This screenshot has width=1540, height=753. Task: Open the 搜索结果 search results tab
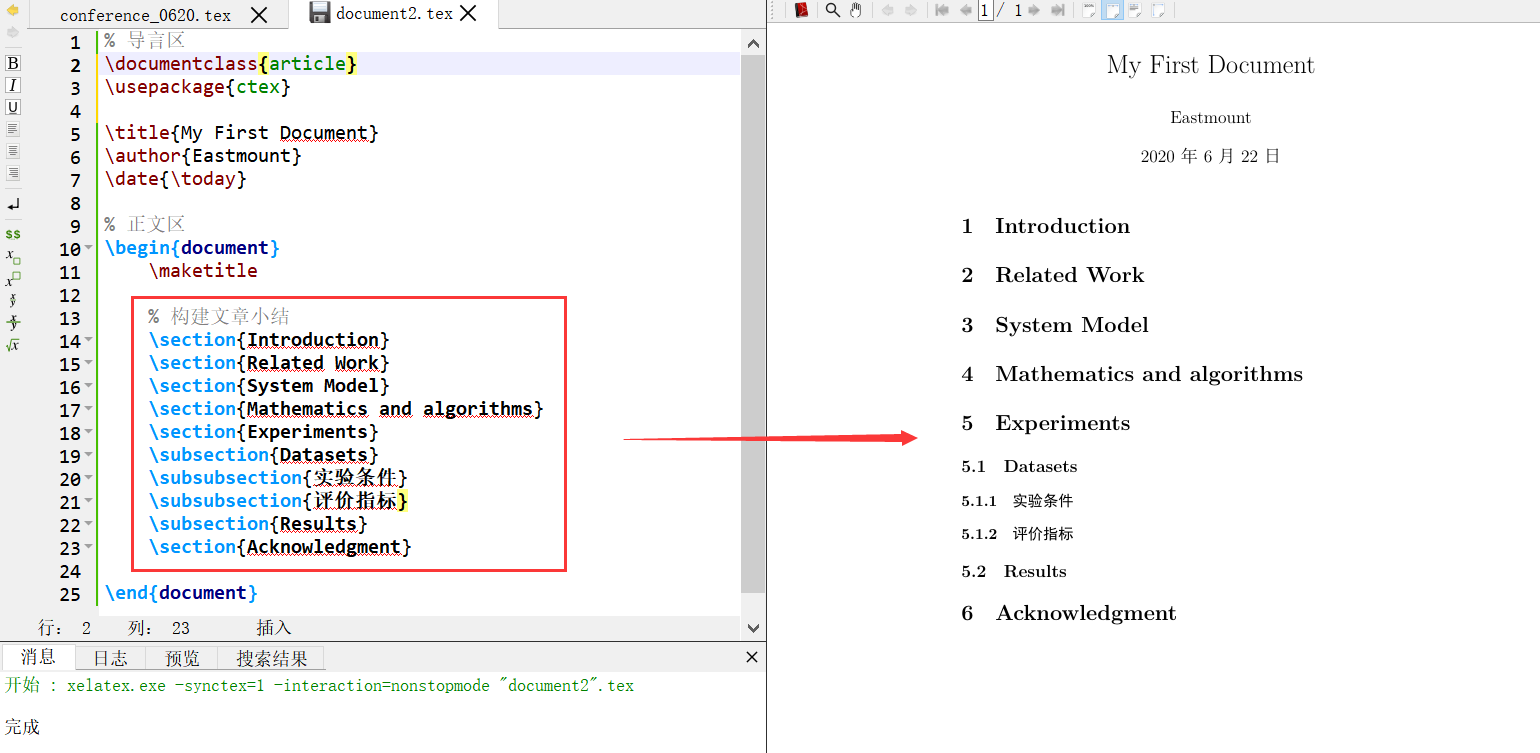coord(272,658)
